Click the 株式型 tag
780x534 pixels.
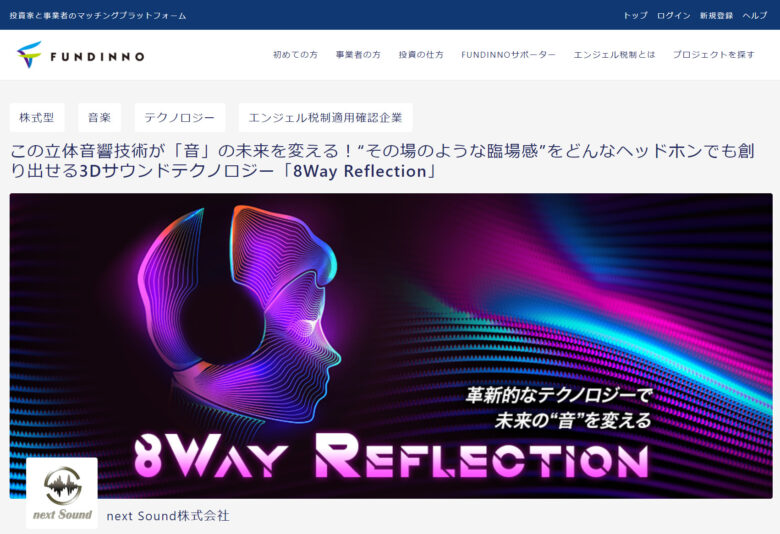tap(37, 117)
